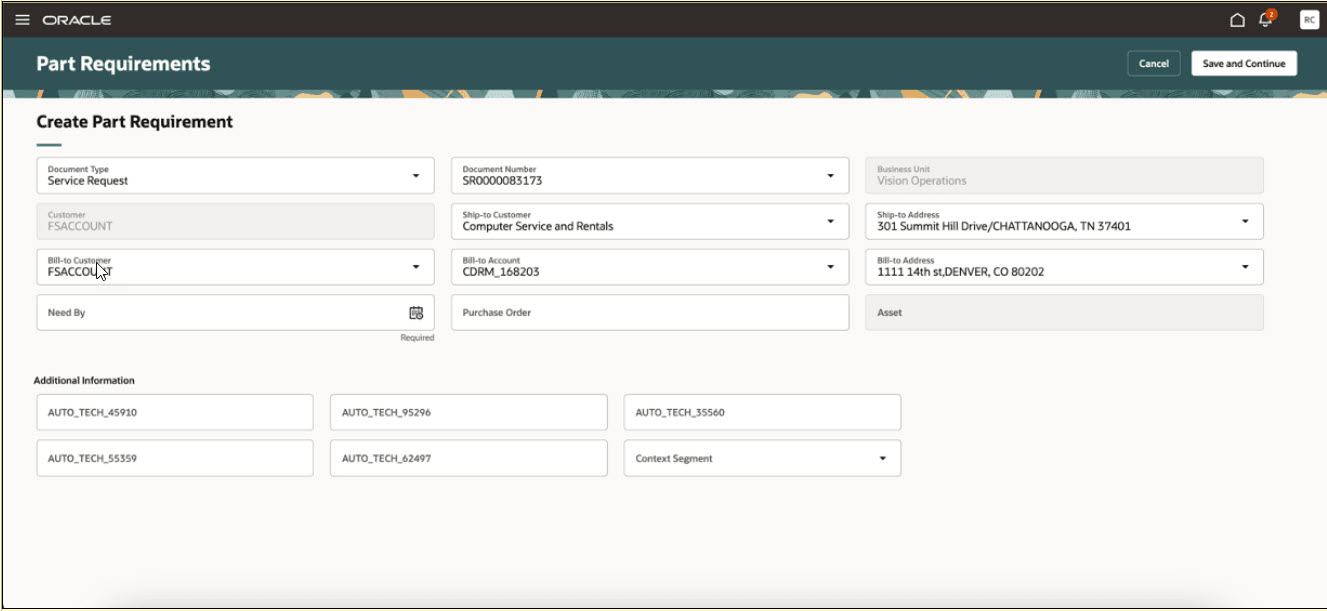Open the notifications bell
The image size is (1327, 611).
[x=1264, y=18]
